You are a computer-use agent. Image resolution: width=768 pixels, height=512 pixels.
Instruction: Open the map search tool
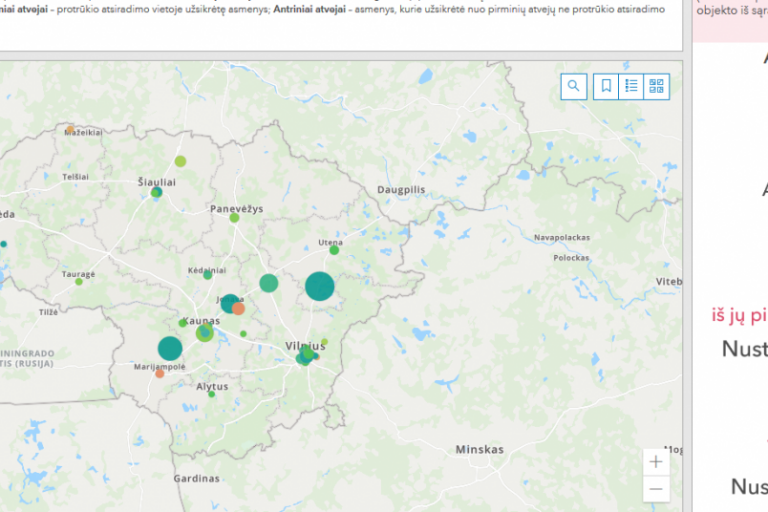[x=574, y=87]
